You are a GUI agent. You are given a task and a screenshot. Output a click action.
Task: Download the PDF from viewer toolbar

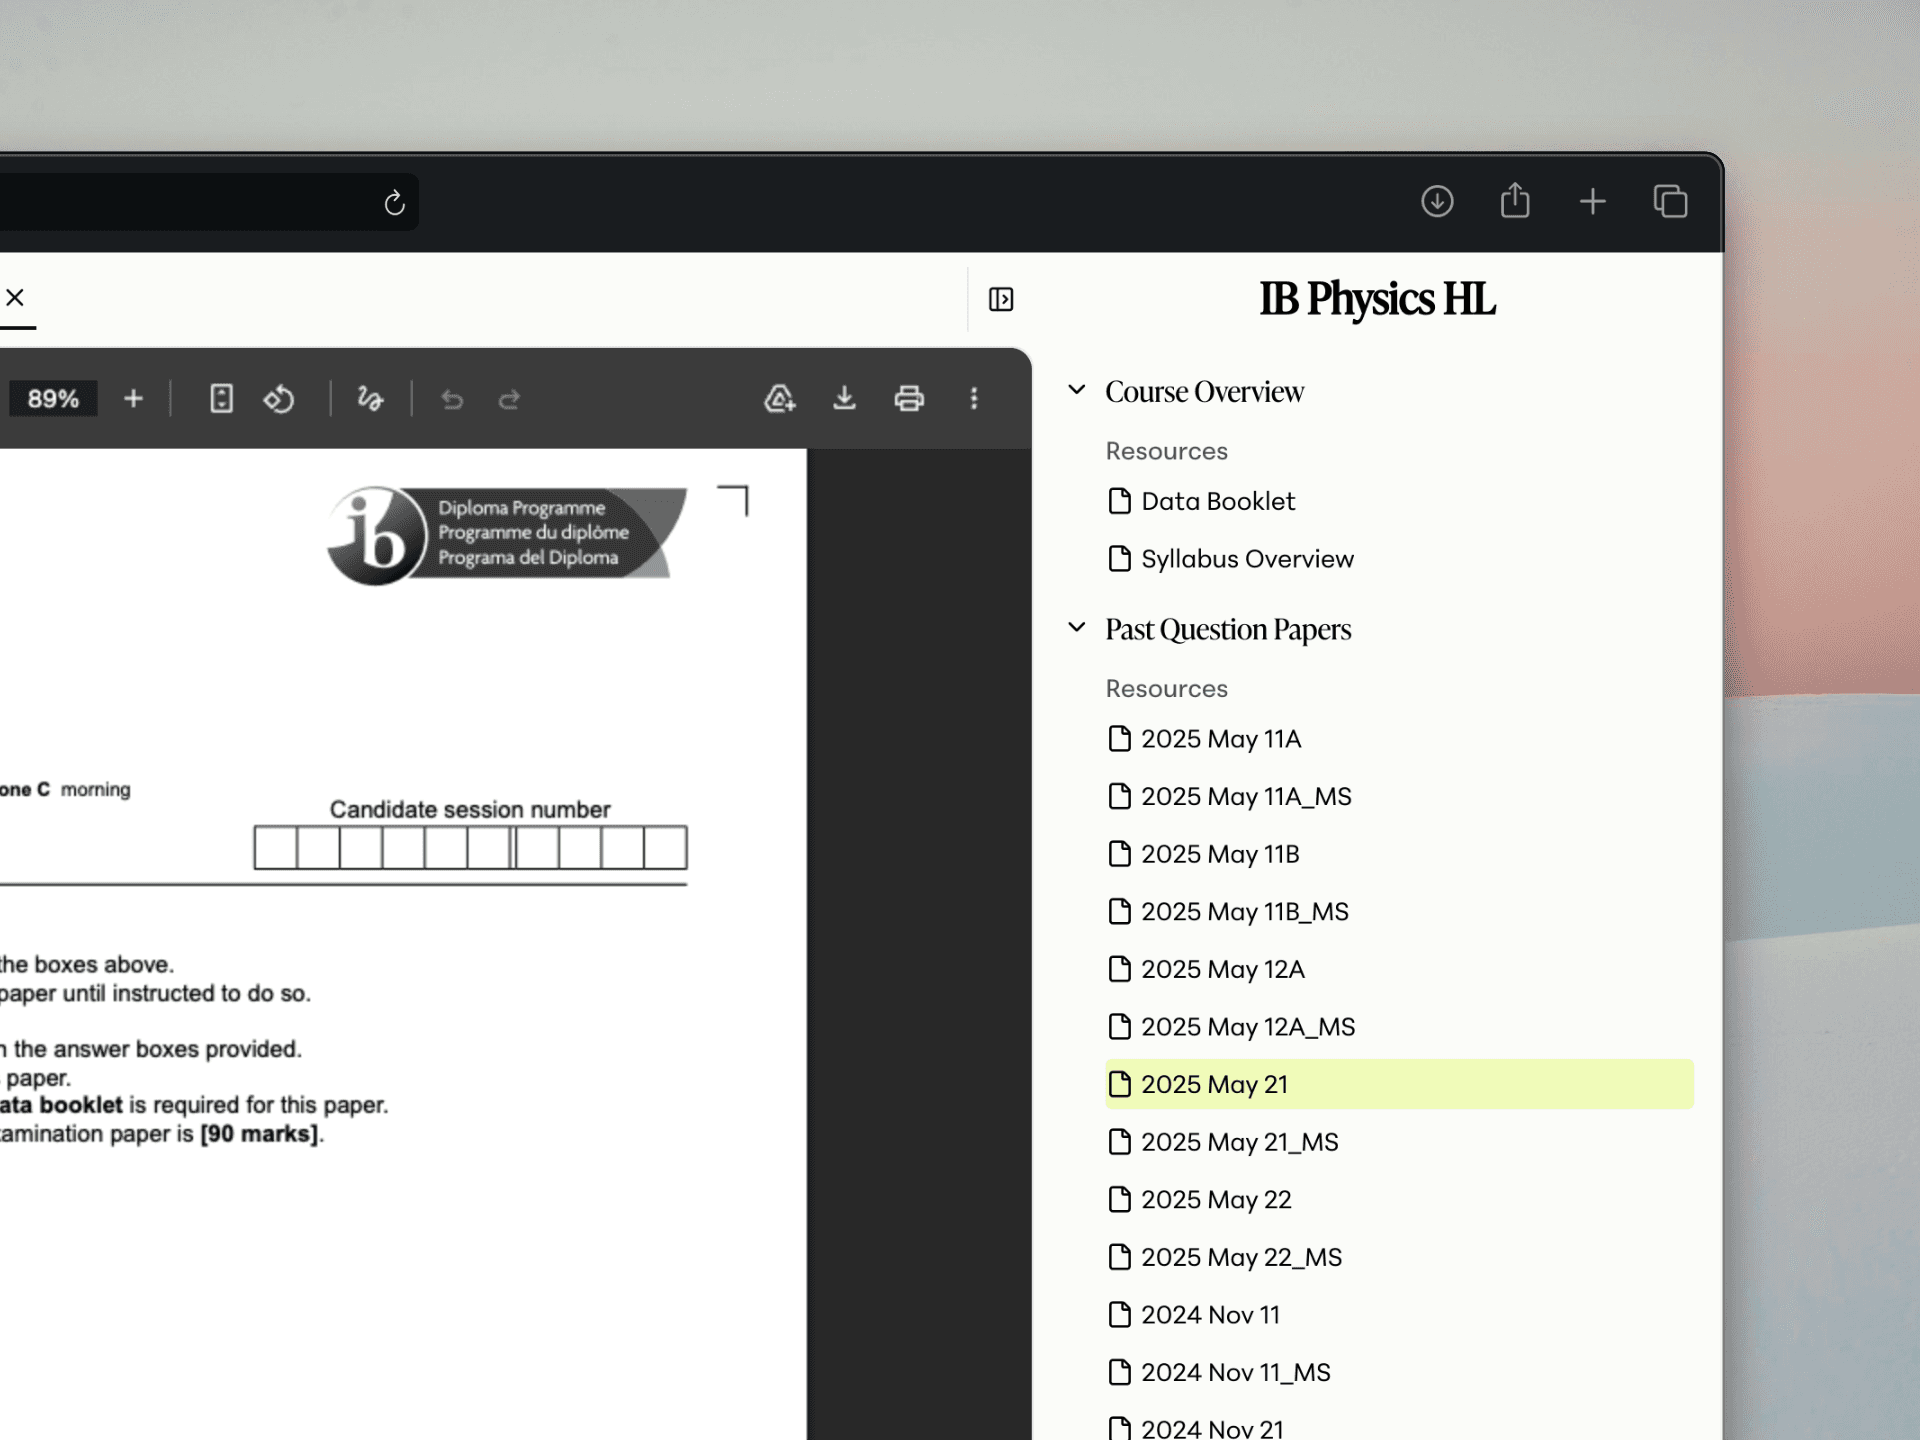[844, 398]
